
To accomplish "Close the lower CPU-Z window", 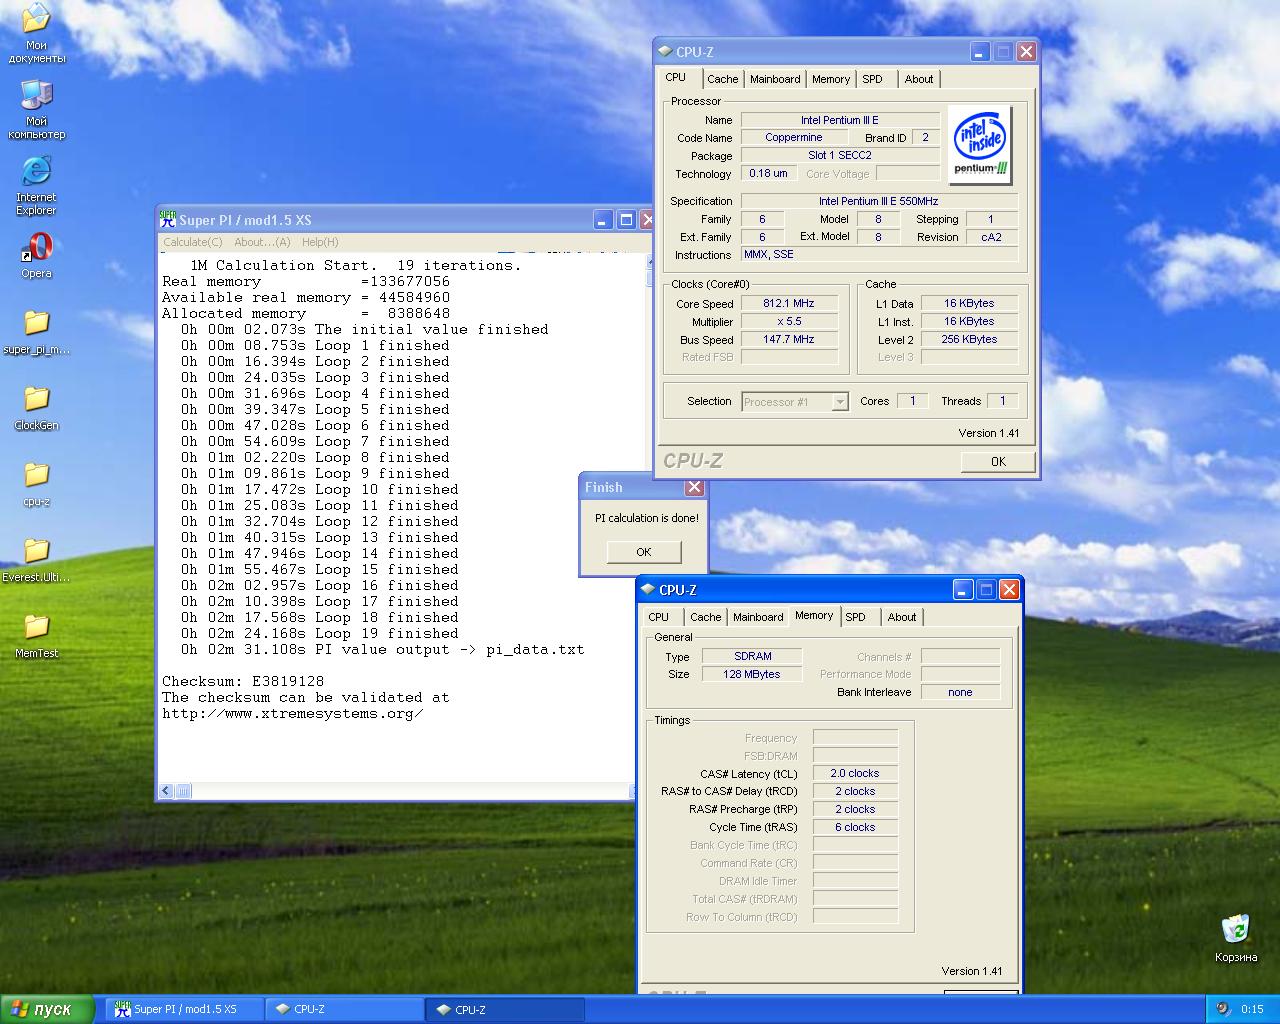I will [x=1009, y=590].
